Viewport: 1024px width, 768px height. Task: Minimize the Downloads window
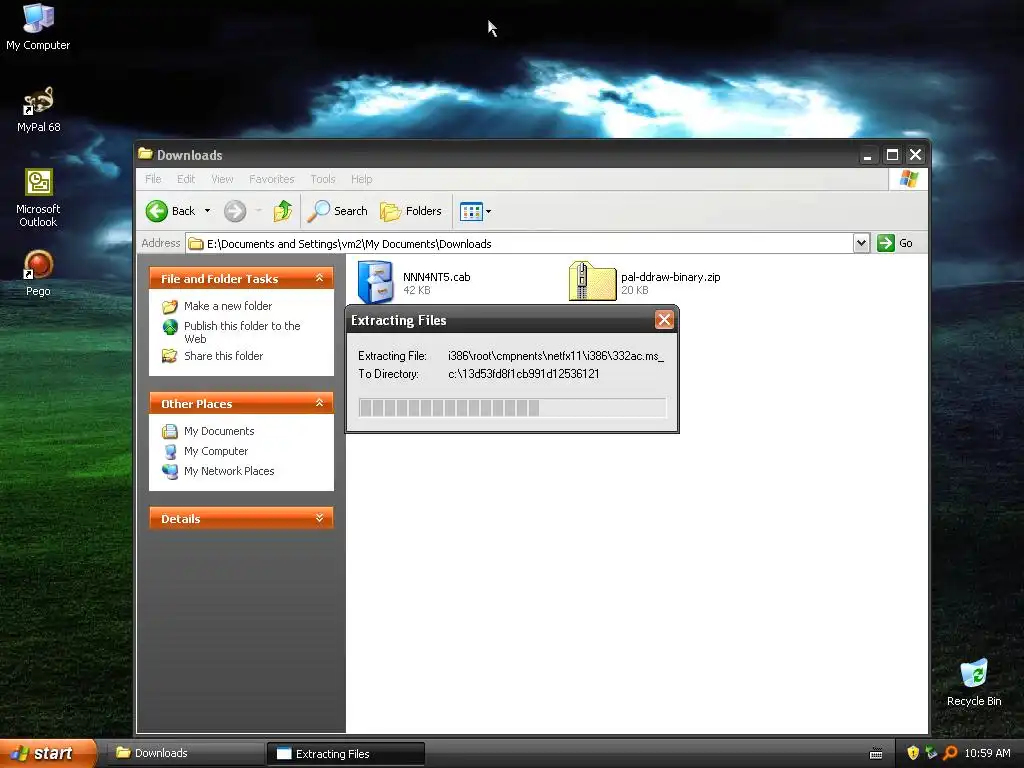(x=867, y=155)
